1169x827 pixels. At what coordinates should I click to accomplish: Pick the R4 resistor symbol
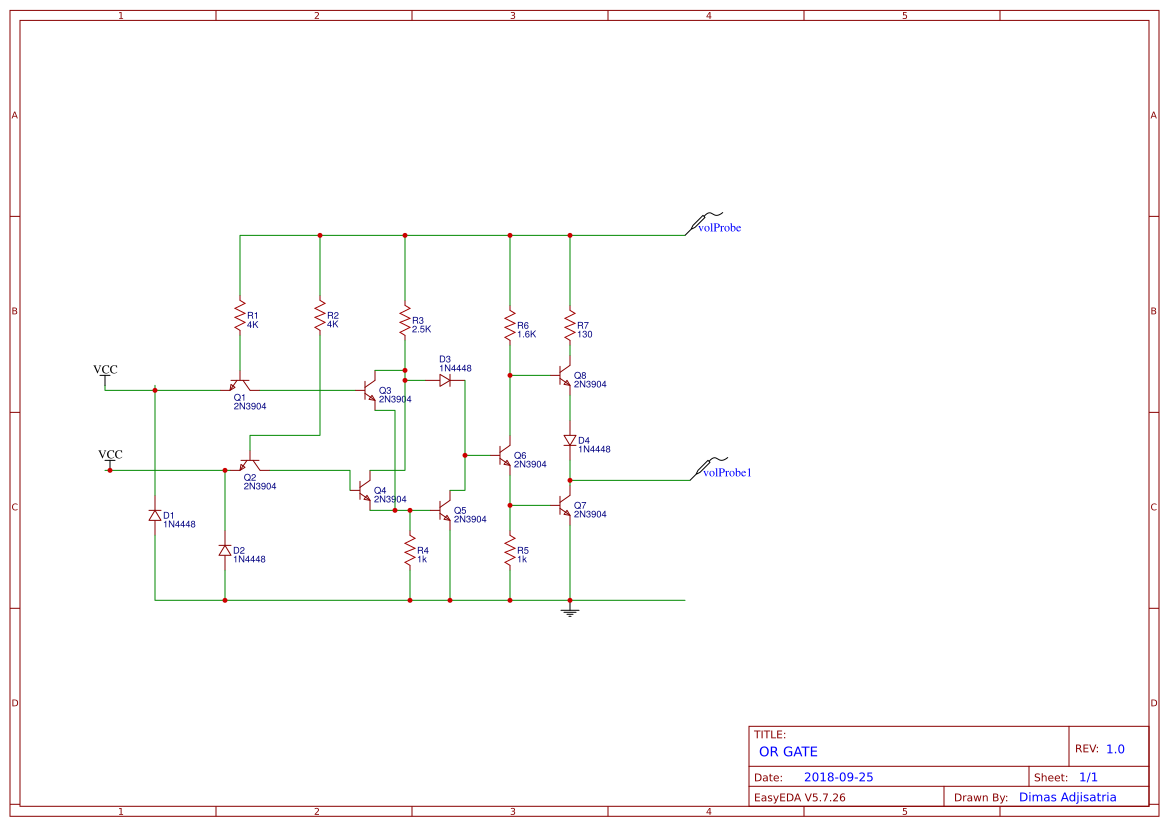(x=410, y=551)
